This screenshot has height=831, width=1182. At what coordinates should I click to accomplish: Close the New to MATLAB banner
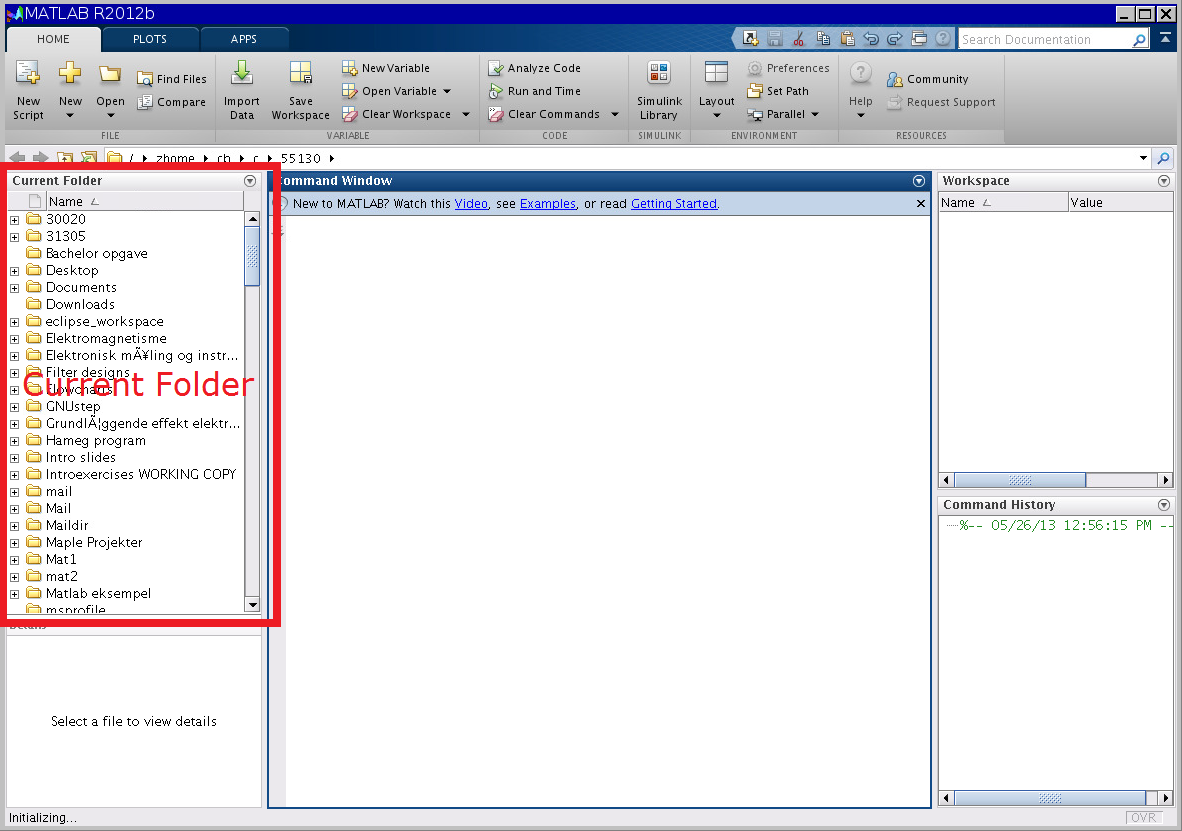[x=920, y=204]
